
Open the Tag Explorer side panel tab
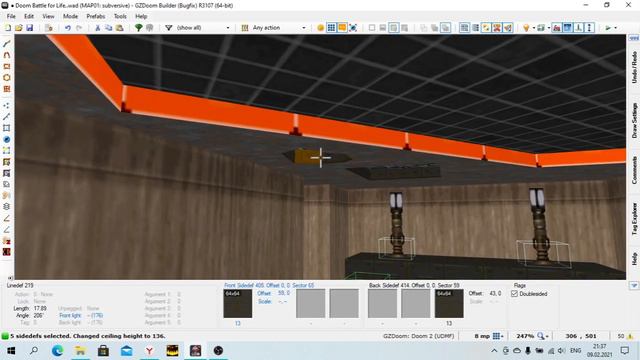[x=634, y=219]
